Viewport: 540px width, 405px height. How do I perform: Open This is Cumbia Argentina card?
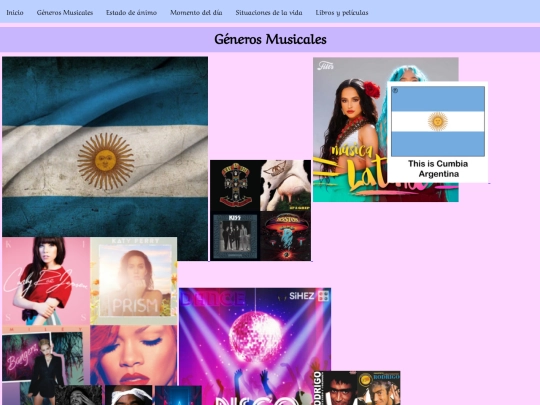pyautogui.click(x=438, y=132)
